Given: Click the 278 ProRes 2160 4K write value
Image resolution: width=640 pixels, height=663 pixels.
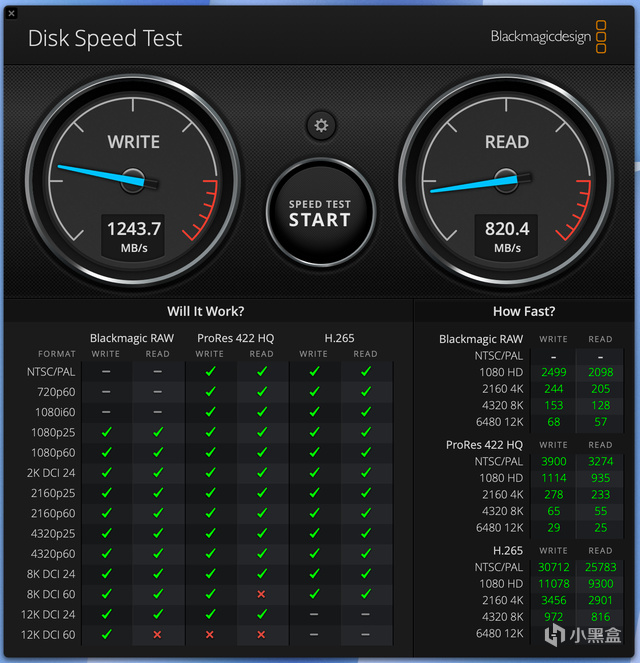Looking at the screenshot, I should tap(554, 494).
